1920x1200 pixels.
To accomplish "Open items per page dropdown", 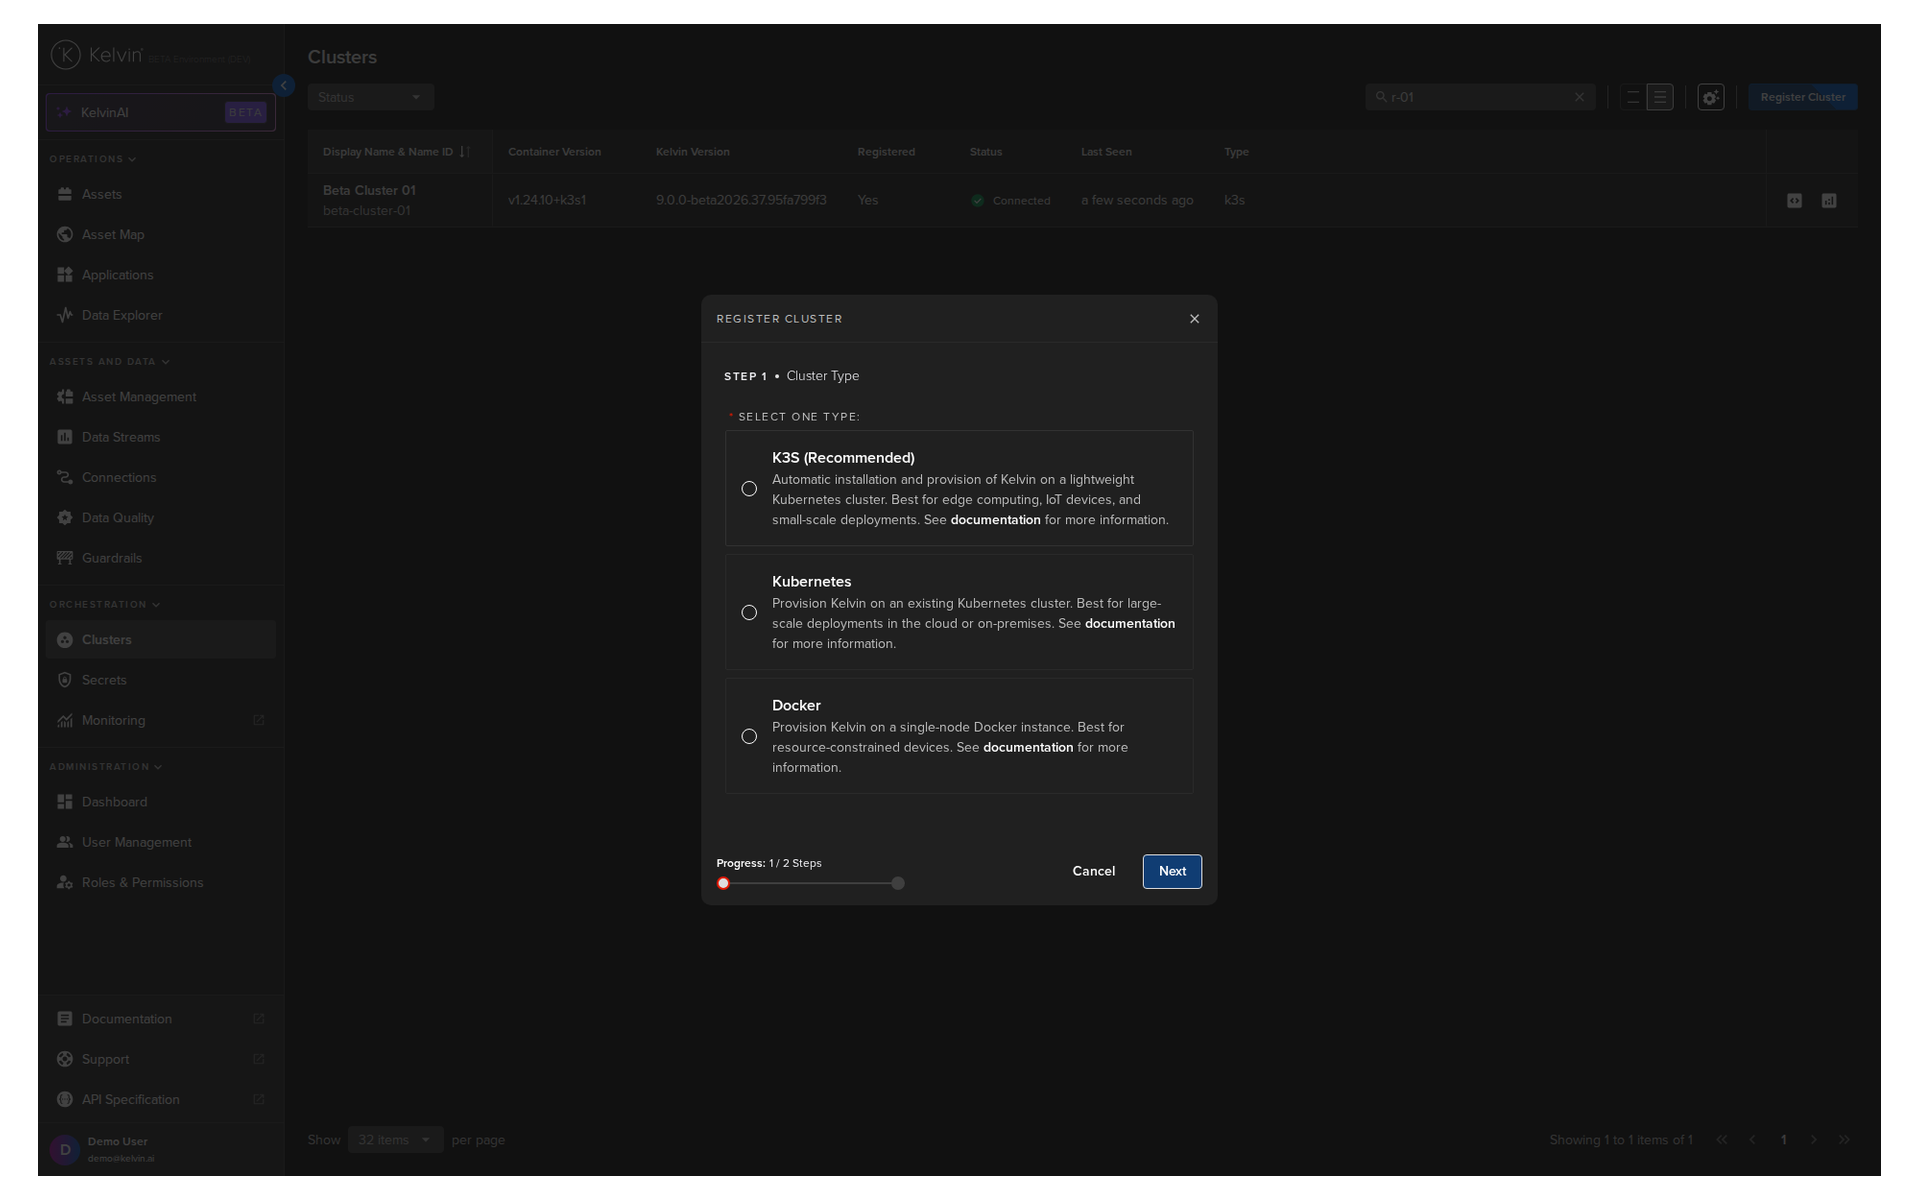I will 395,1140.
